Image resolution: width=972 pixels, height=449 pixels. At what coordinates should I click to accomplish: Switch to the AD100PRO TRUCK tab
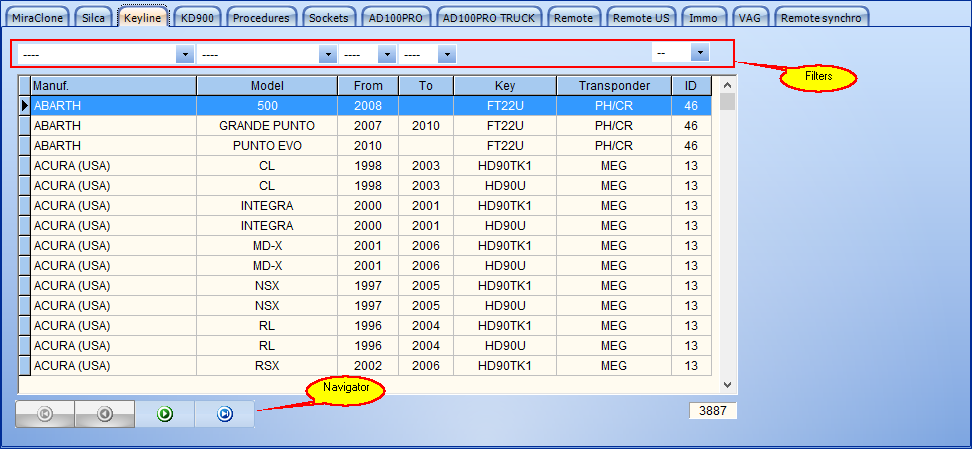489,18
